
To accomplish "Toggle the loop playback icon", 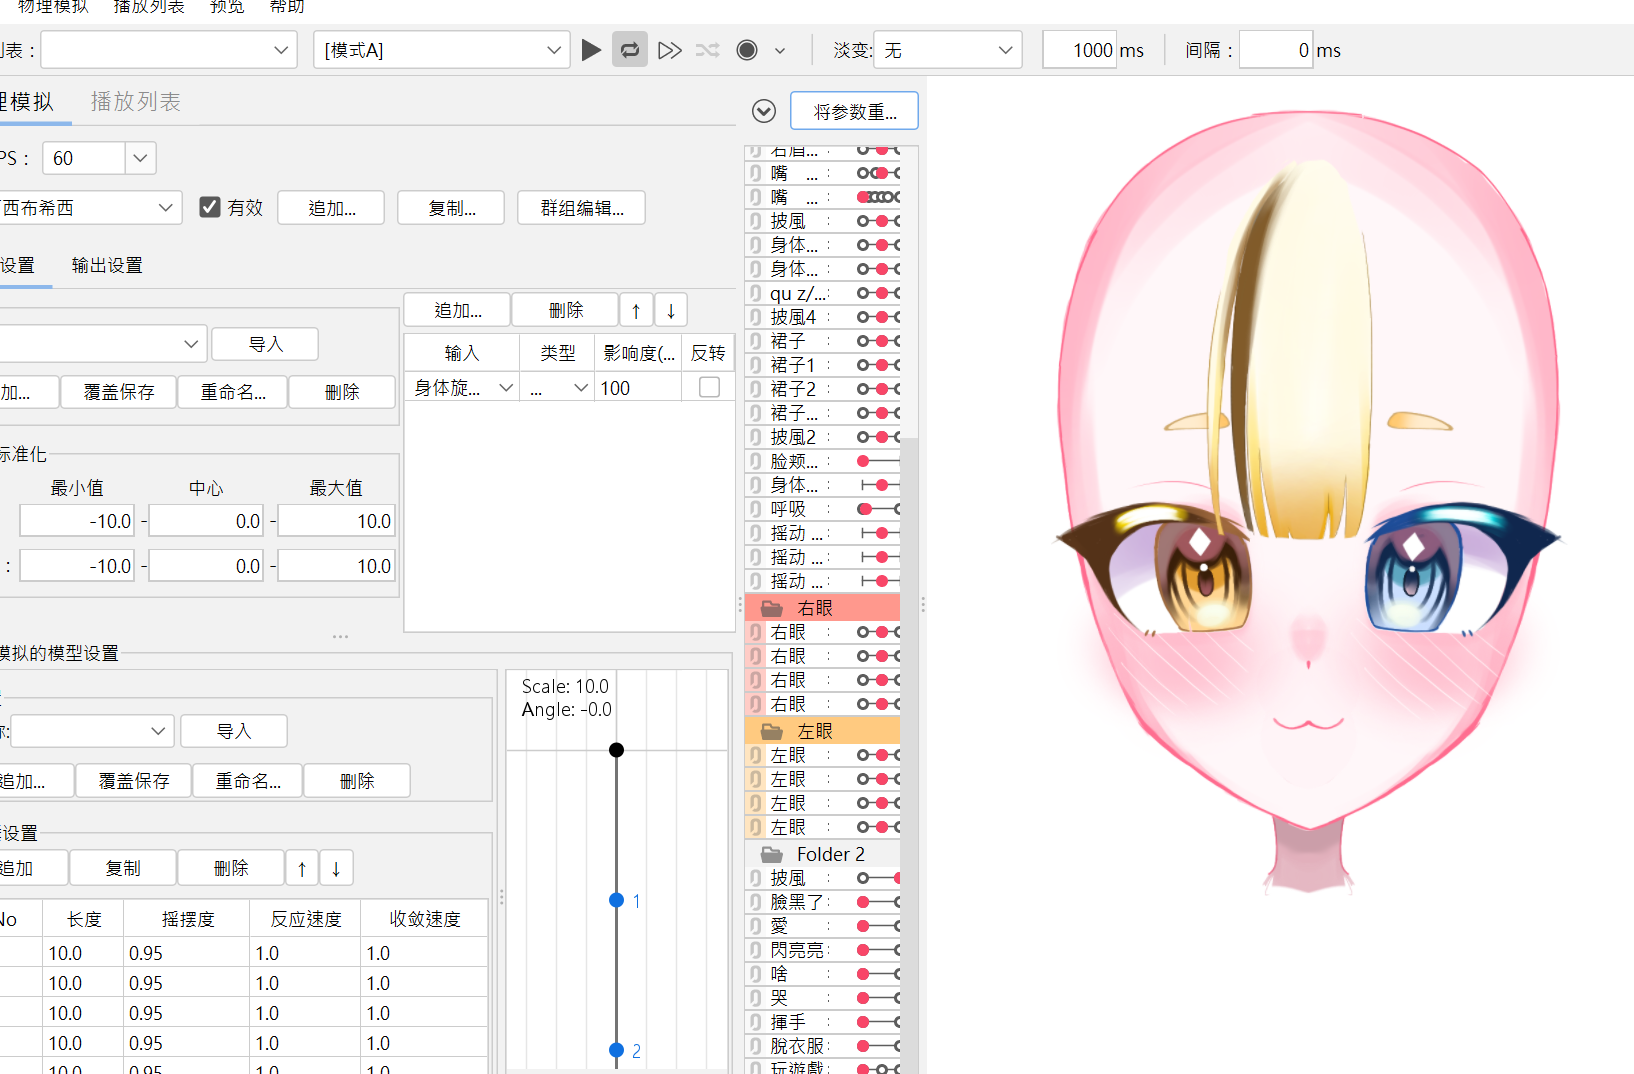I will click(630, 50).
